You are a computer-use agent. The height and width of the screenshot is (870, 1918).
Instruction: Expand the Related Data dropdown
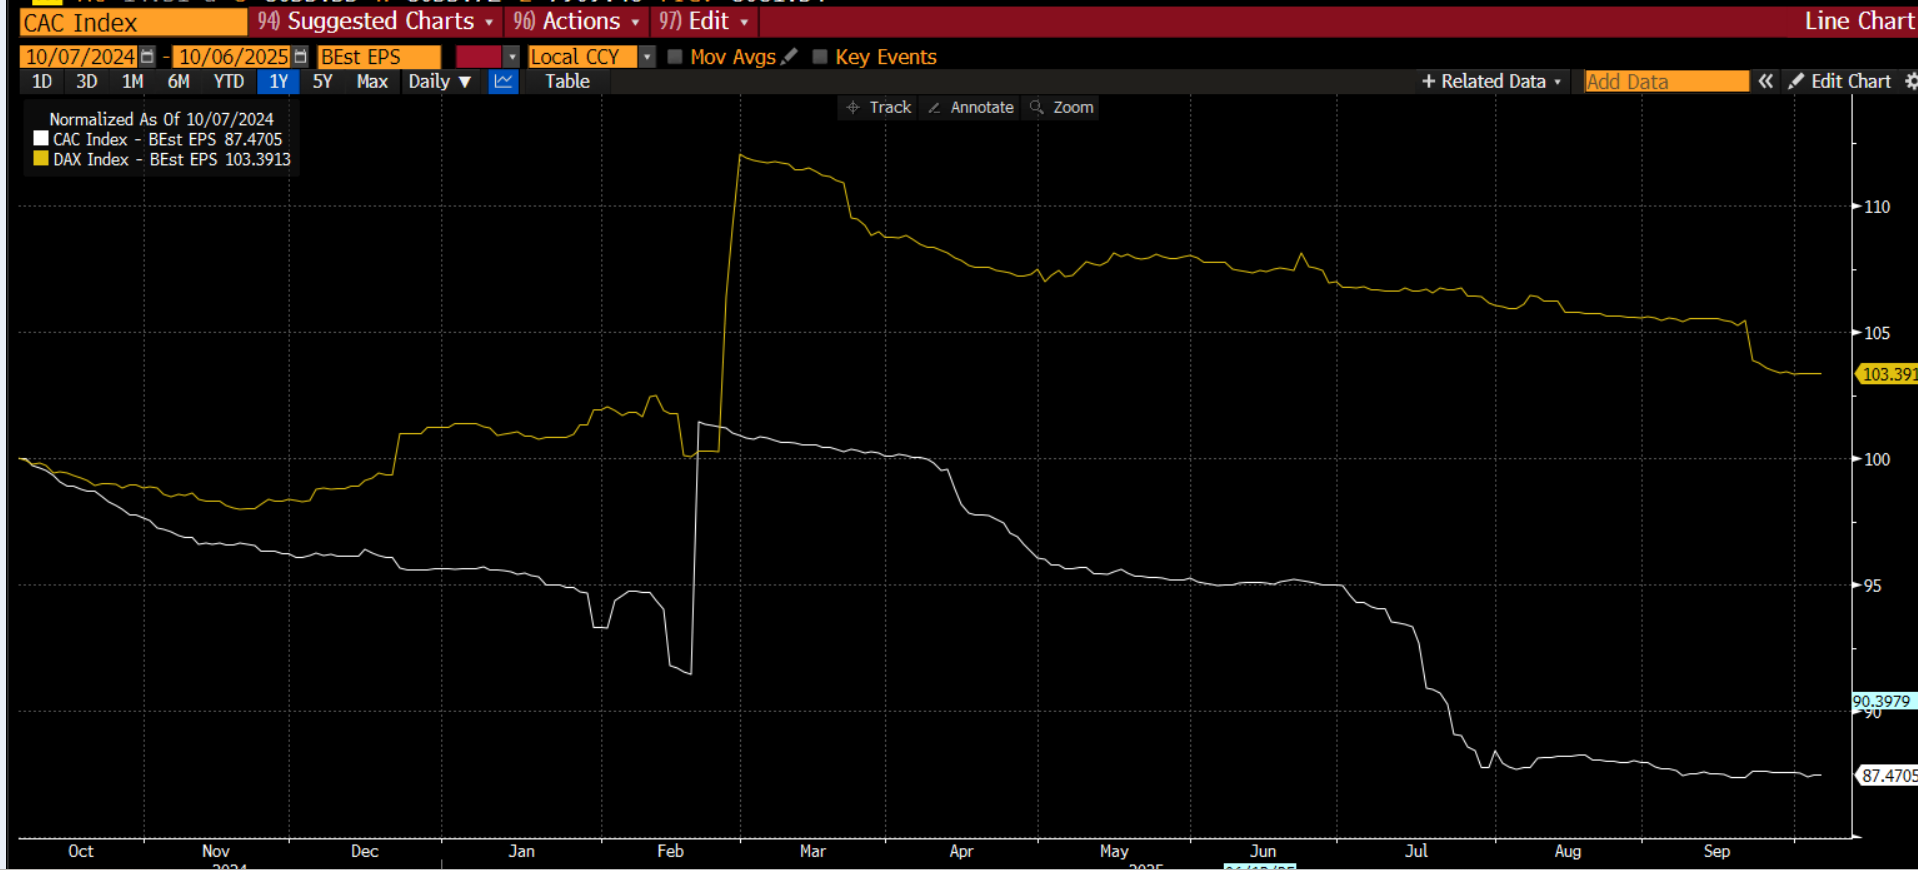click(x=1491, y=82)
